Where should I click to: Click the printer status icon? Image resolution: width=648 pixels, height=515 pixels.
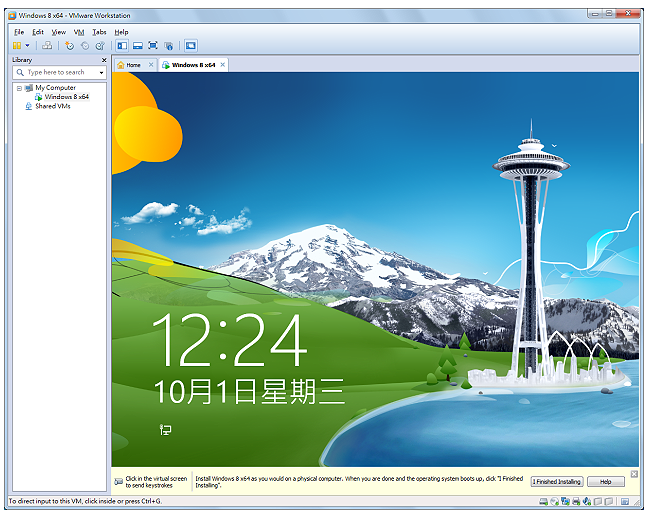pos(576,502)
